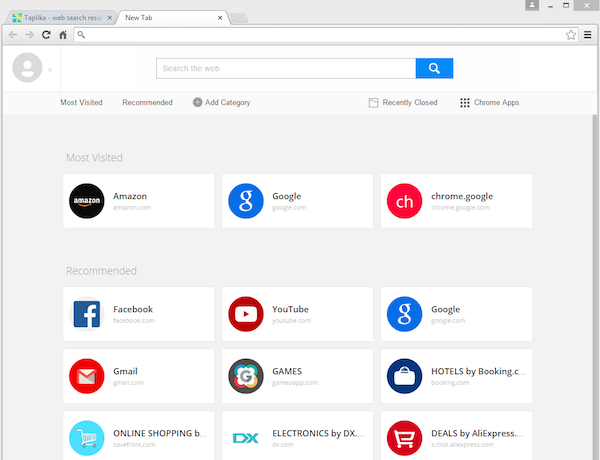Image resolution: width=600 pixels, height=460 pixels.
Task: Select the Recommended category tab
Action: 147,102
